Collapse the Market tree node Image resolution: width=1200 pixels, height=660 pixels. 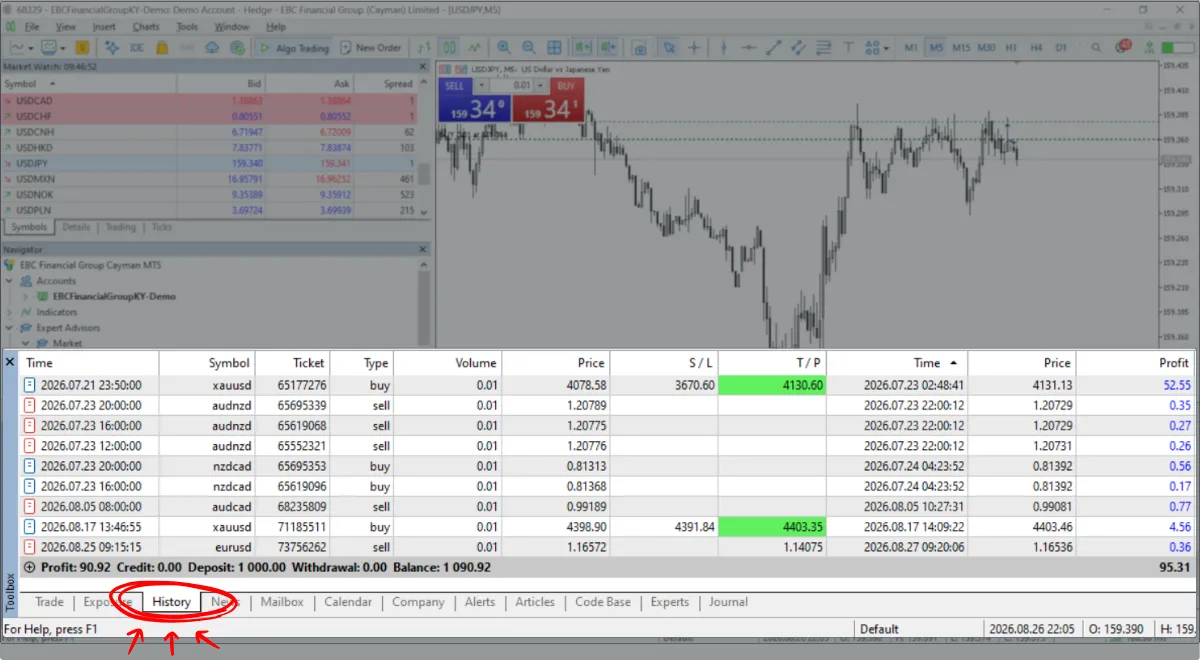coord(26,343)
